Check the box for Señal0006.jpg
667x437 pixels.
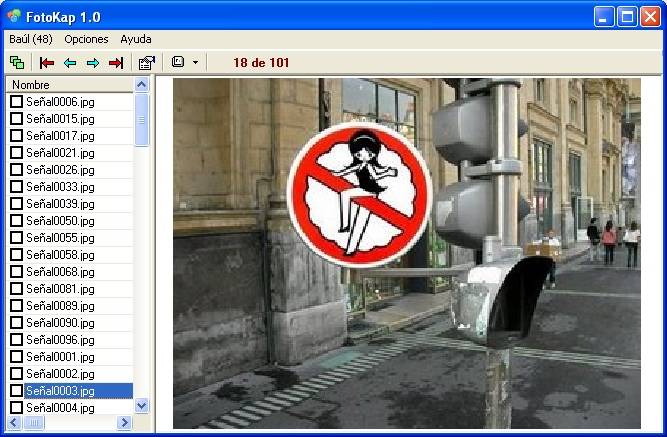click(x=17, y=101)
